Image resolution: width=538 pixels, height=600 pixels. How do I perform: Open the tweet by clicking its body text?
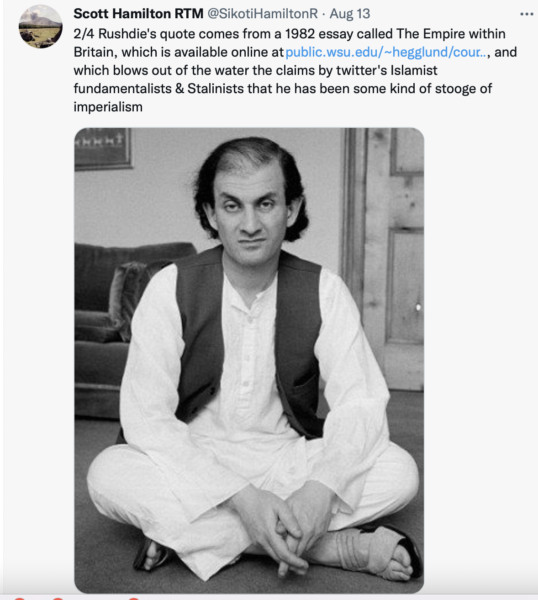click(x=295, y=70)
